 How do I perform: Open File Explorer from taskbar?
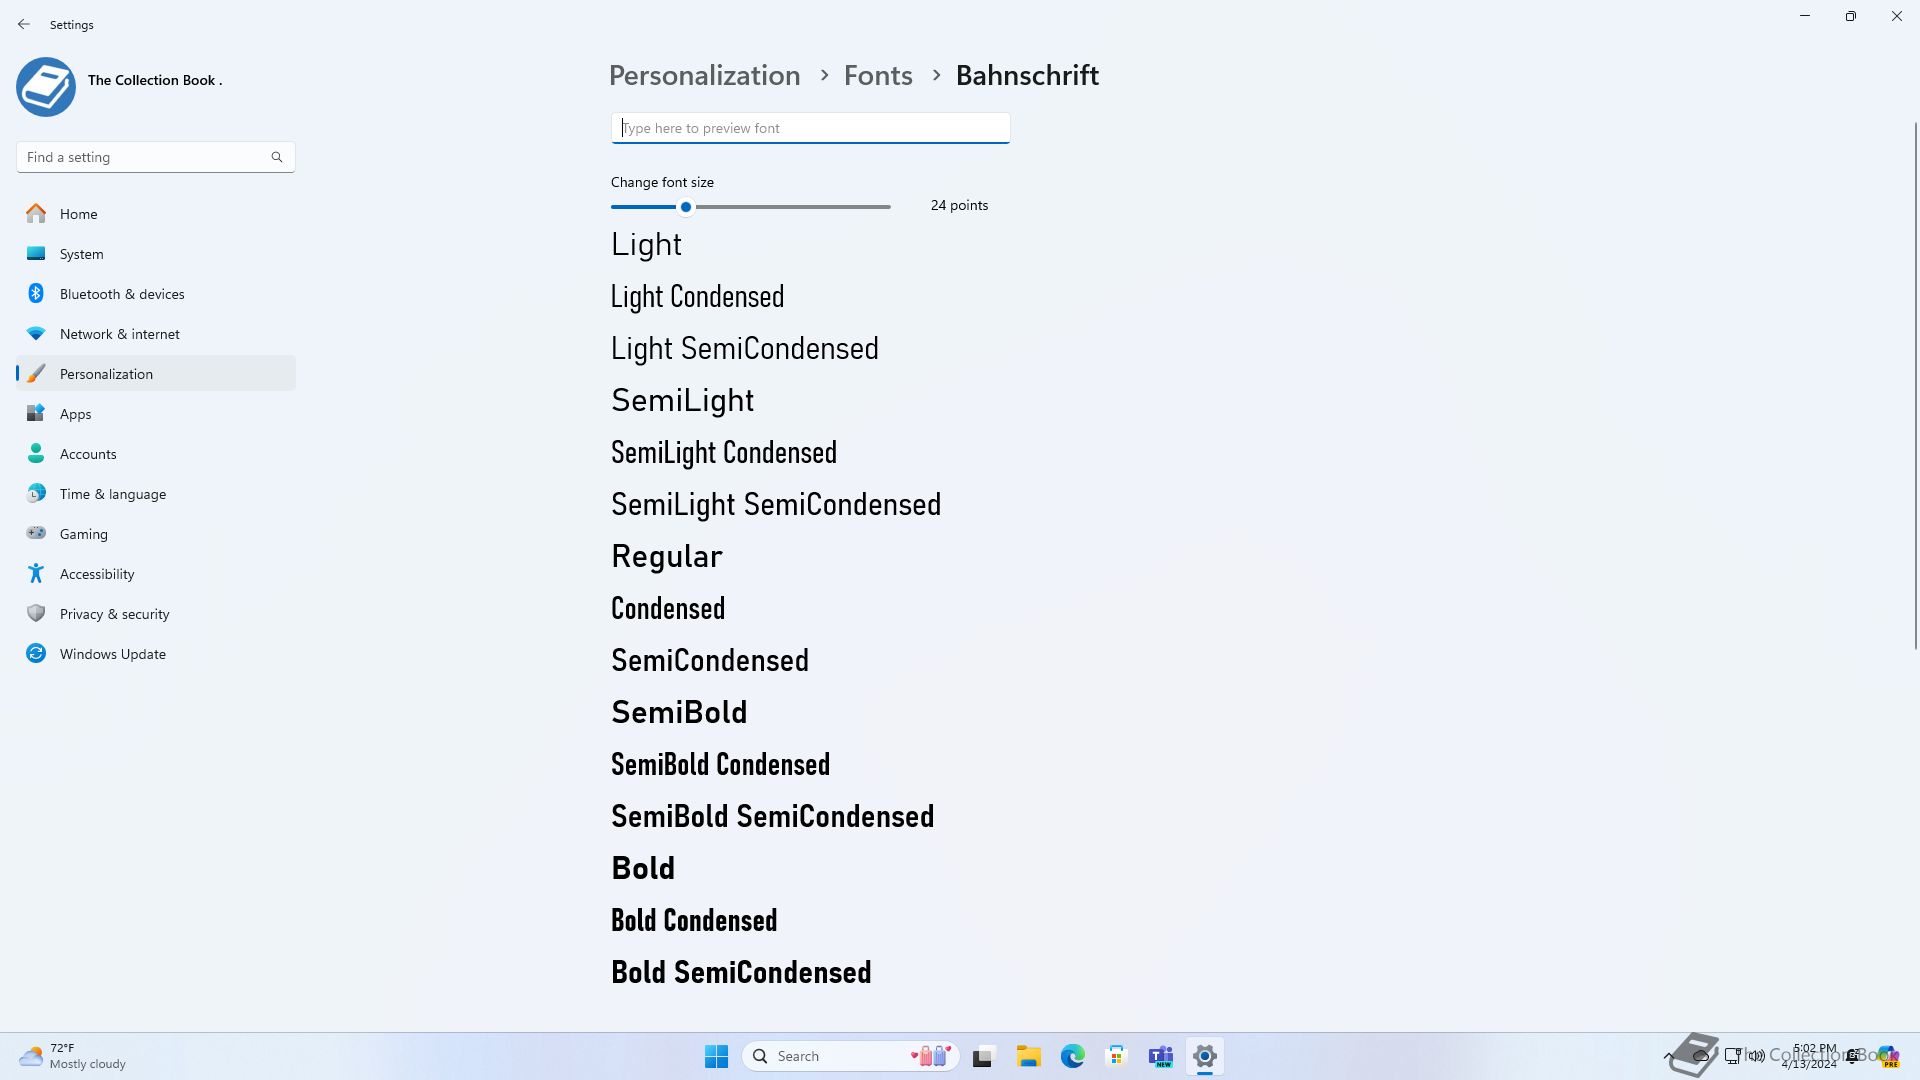[x=1029, y=1056]
